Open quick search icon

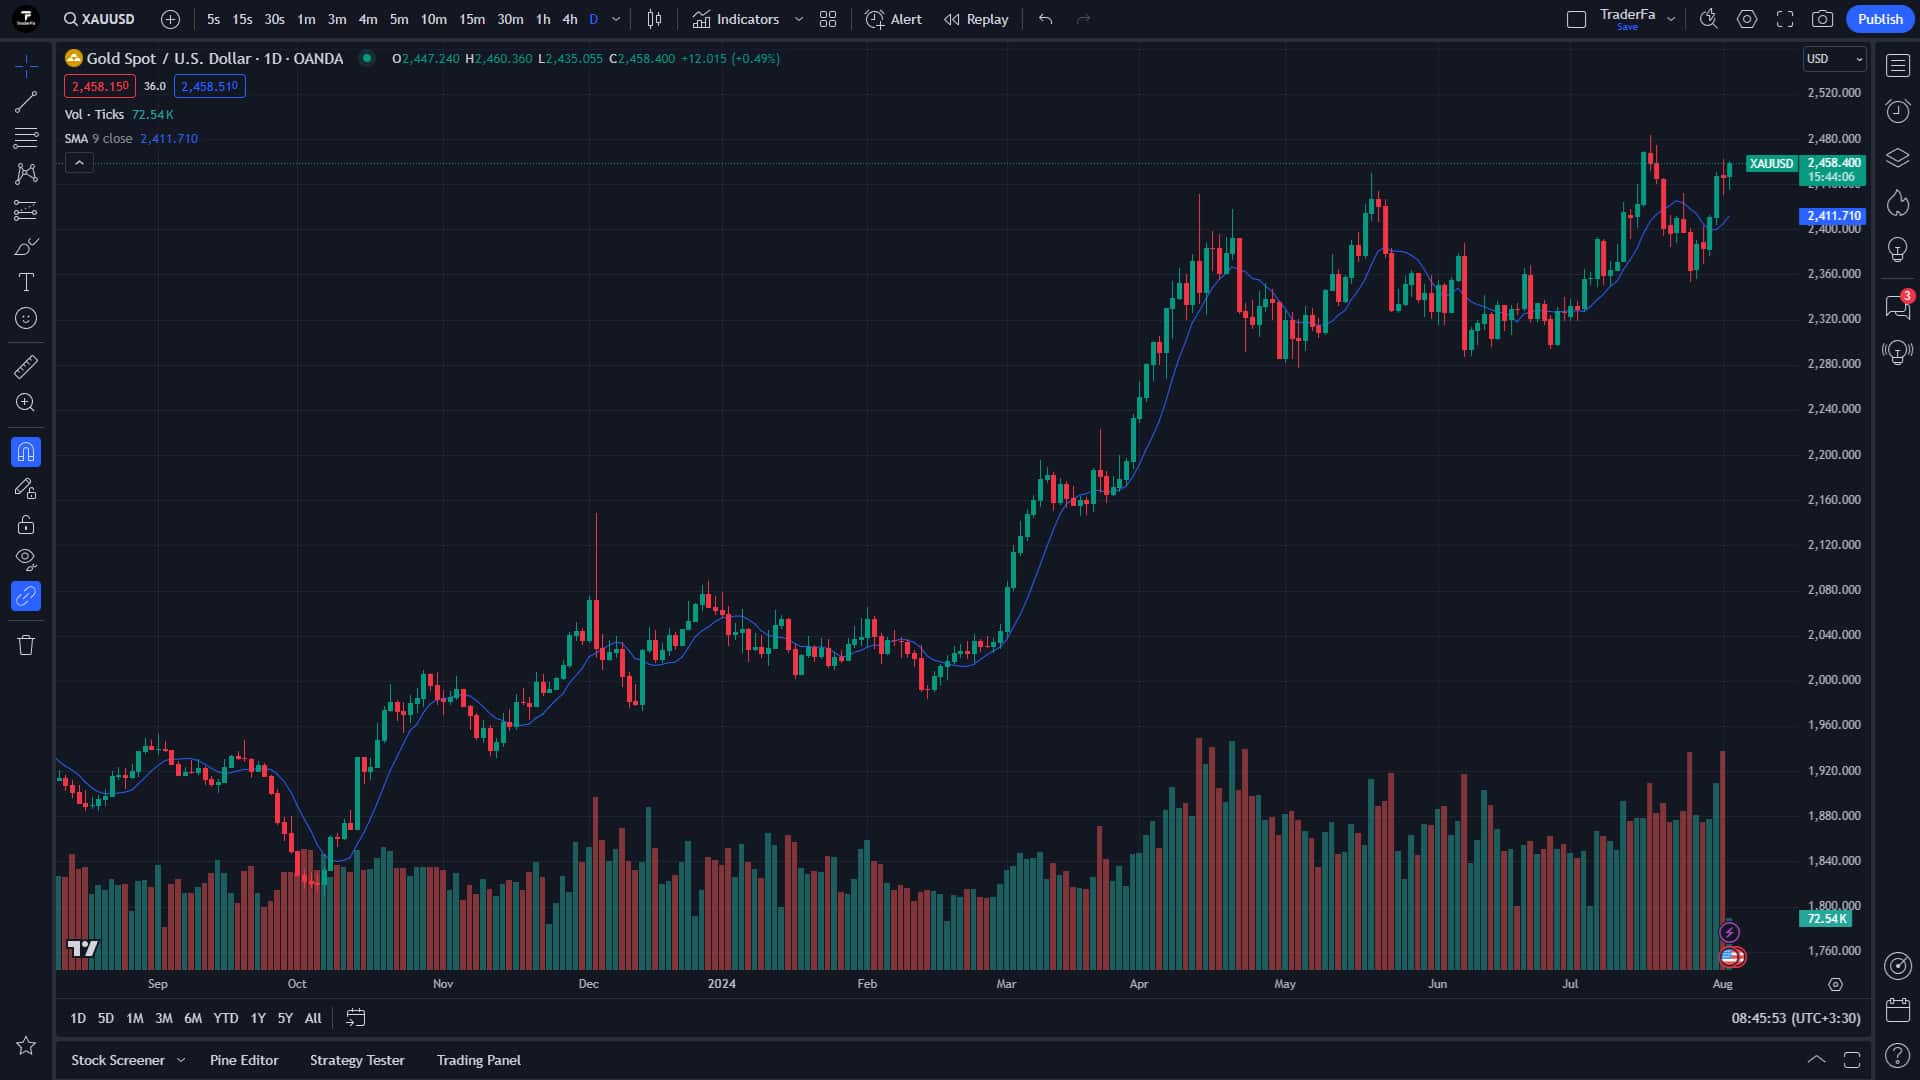point(1709,19)
